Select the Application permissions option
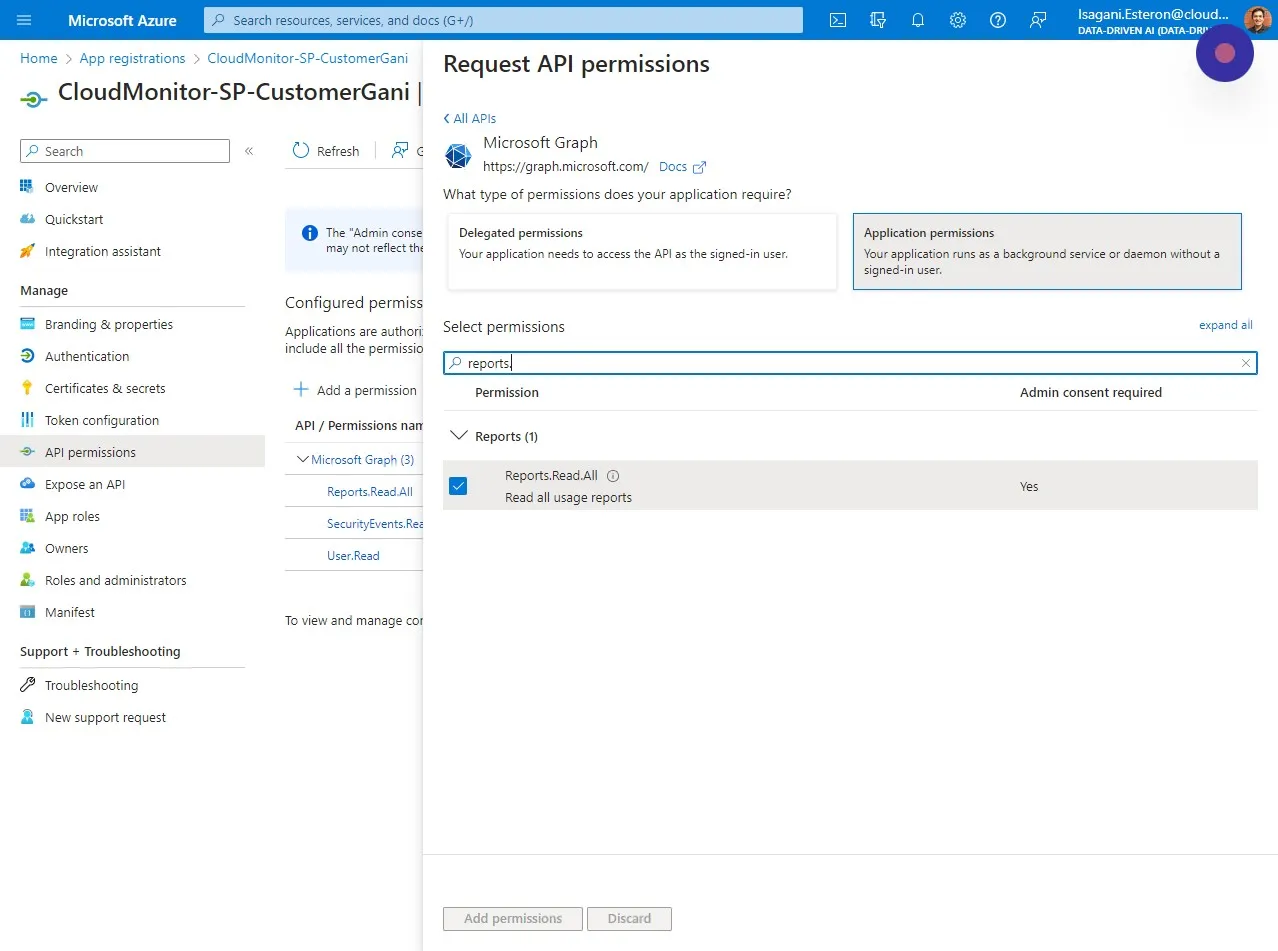This screenshot has width=1278, height=951. [1047, 251]
